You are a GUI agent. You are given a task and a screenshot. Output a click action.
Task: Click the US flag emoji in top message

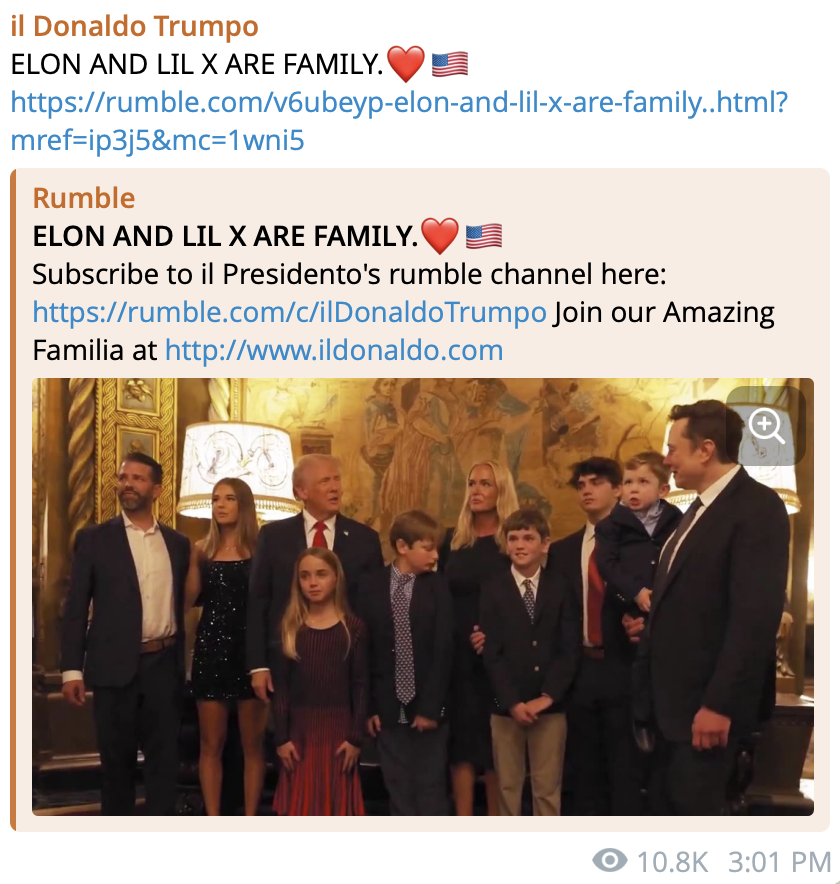[x=450, y=65]
